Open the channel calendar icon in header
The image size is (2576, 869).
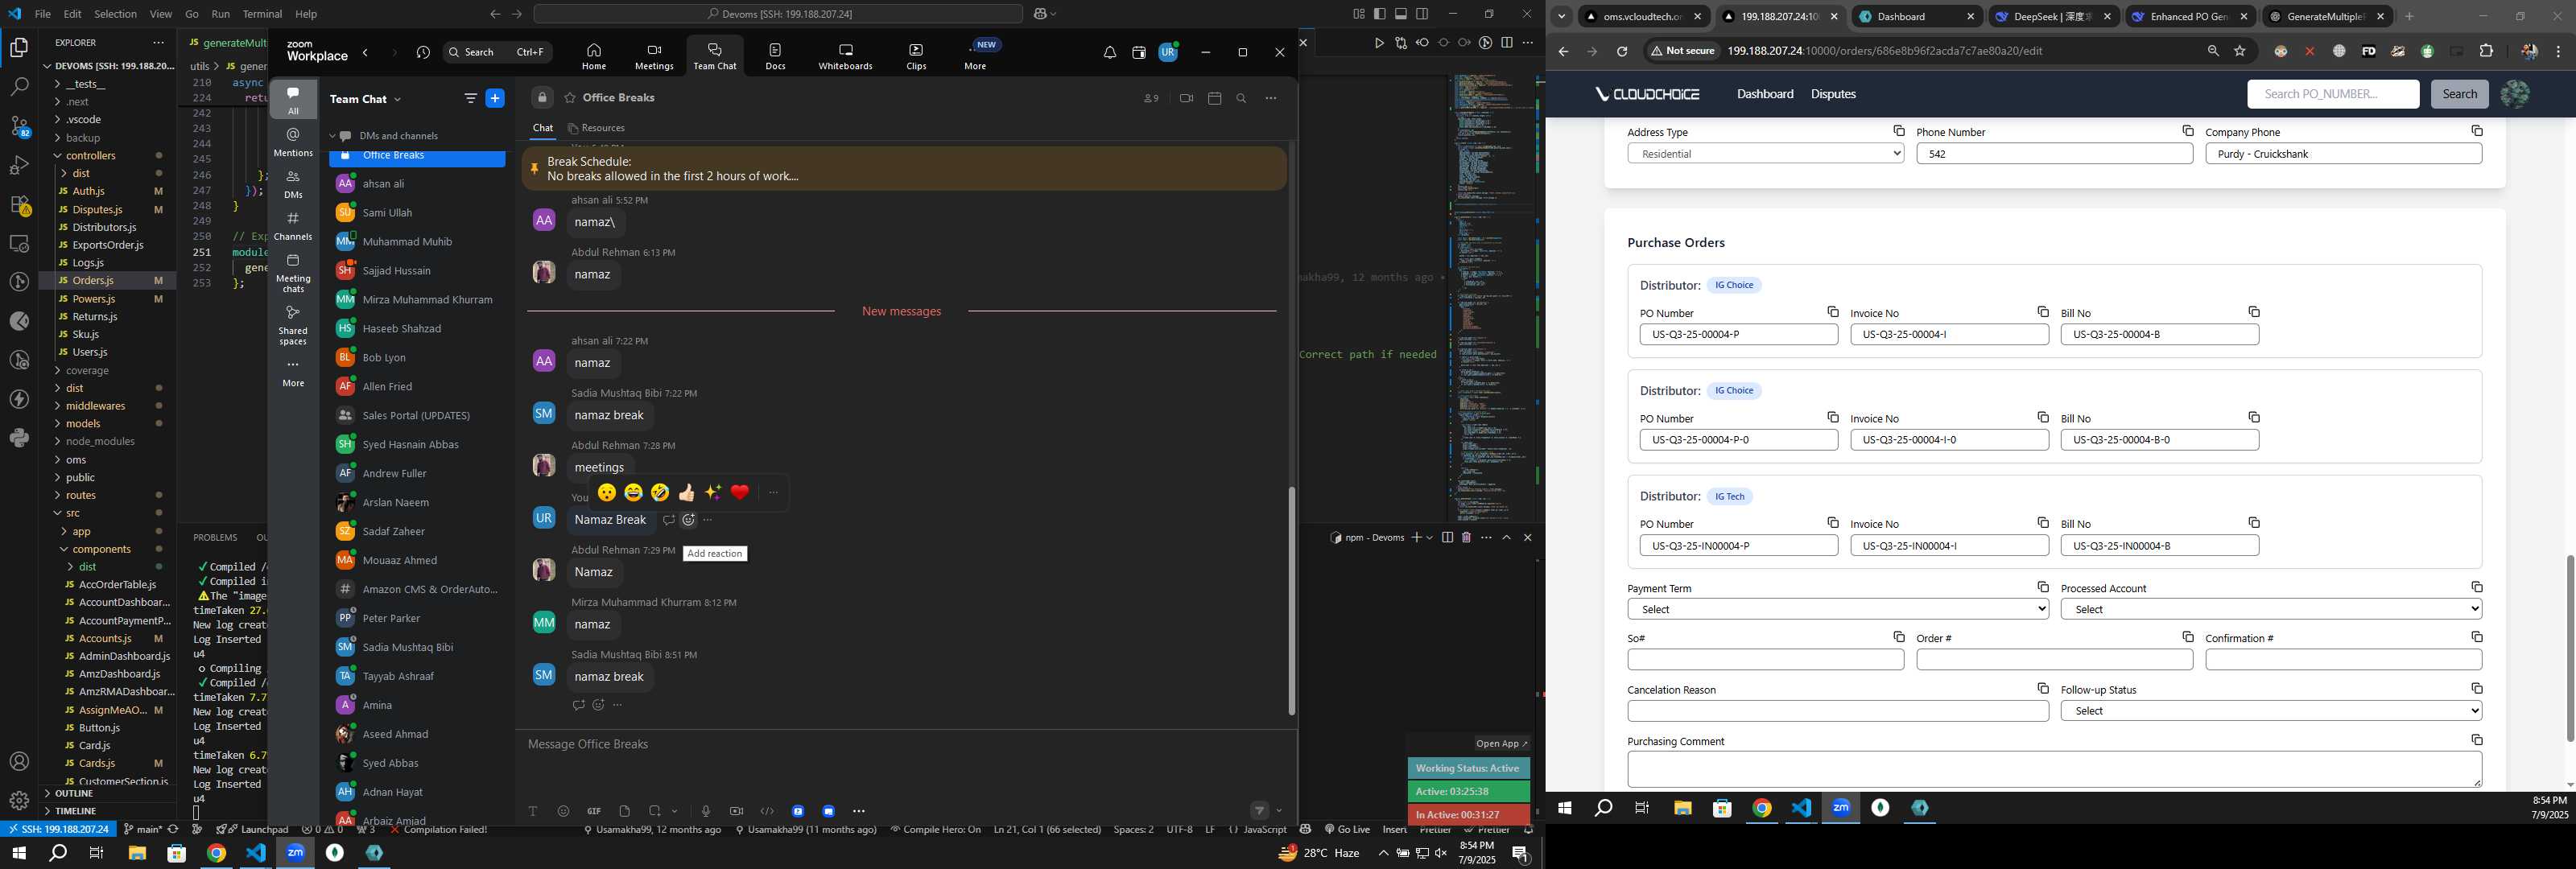(x=1214, y=98)
